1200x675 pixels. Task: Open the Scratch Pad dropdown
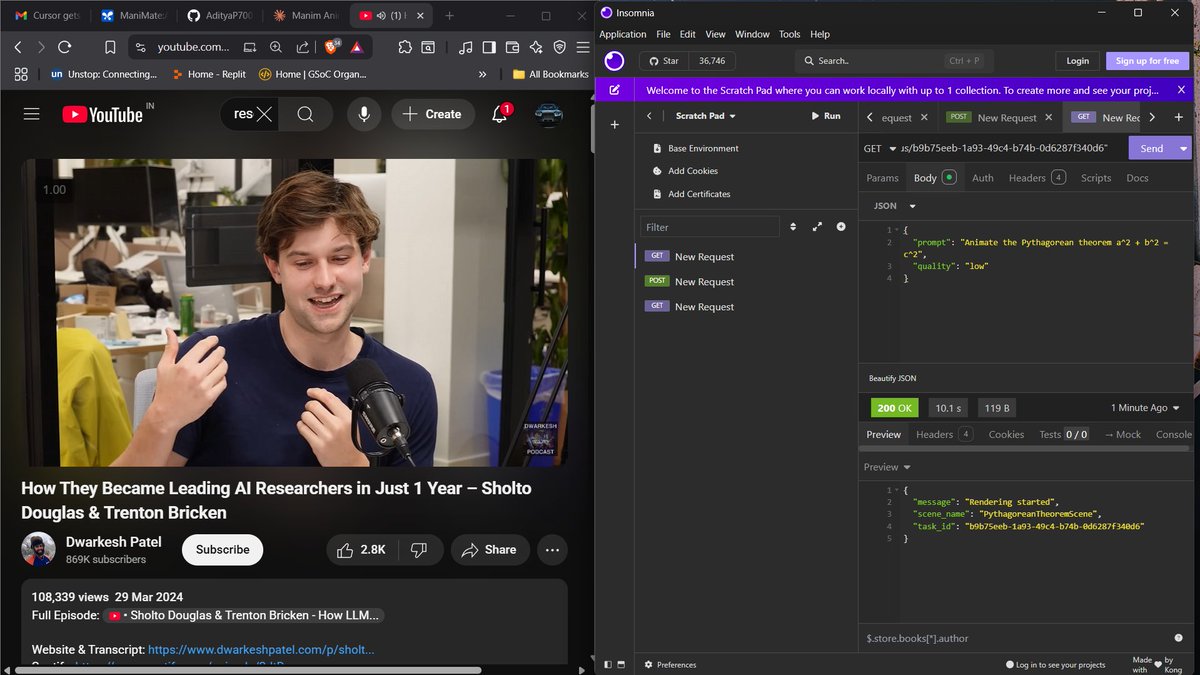coord(705,116)
